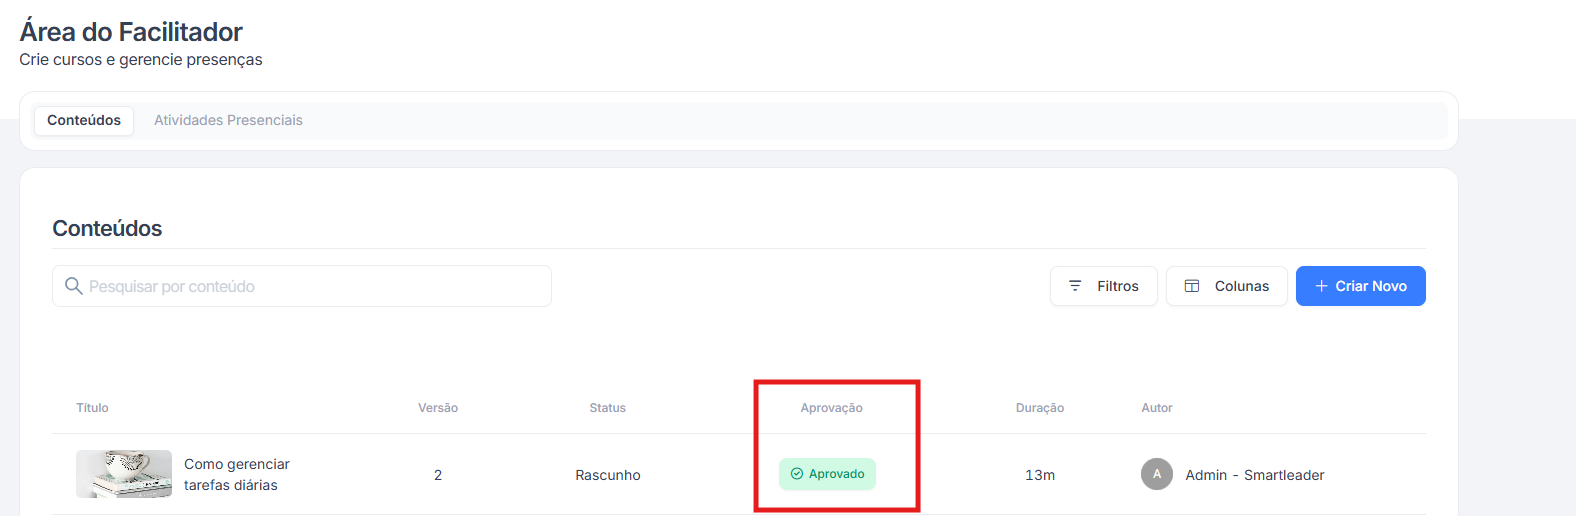The width and height of the screenshot is (1576, 516).
Task: Click the checkmark icon in the Aprovado badge
Action: pos(797,474)
